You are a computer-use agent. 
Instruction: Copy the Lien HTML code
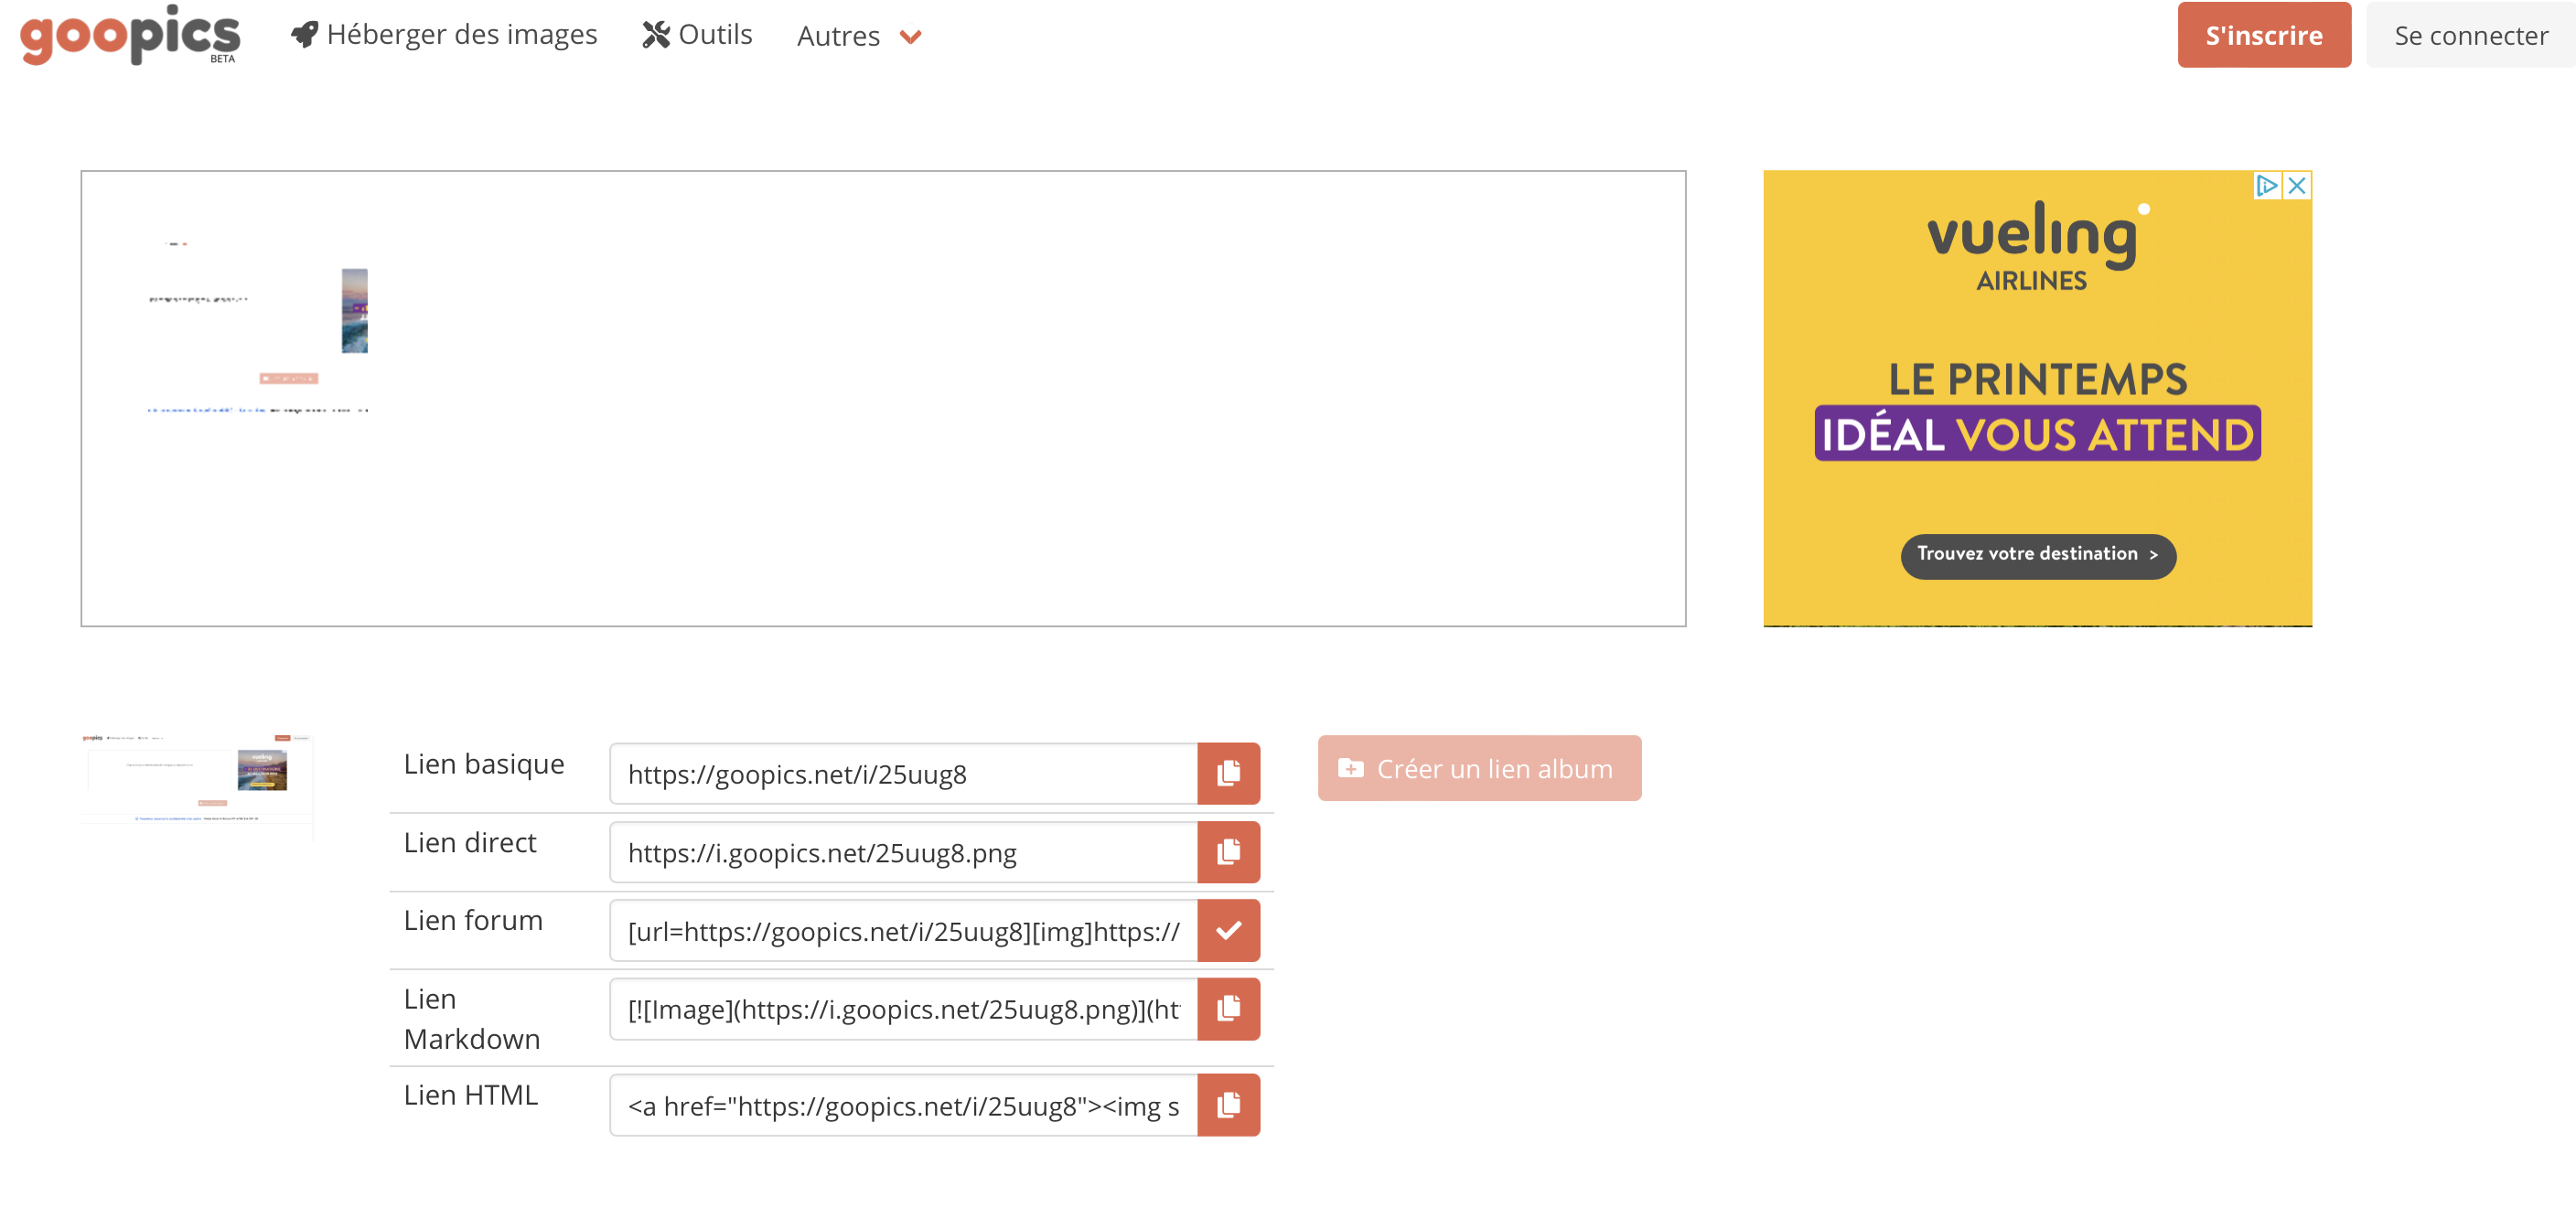point(1228,1105)
